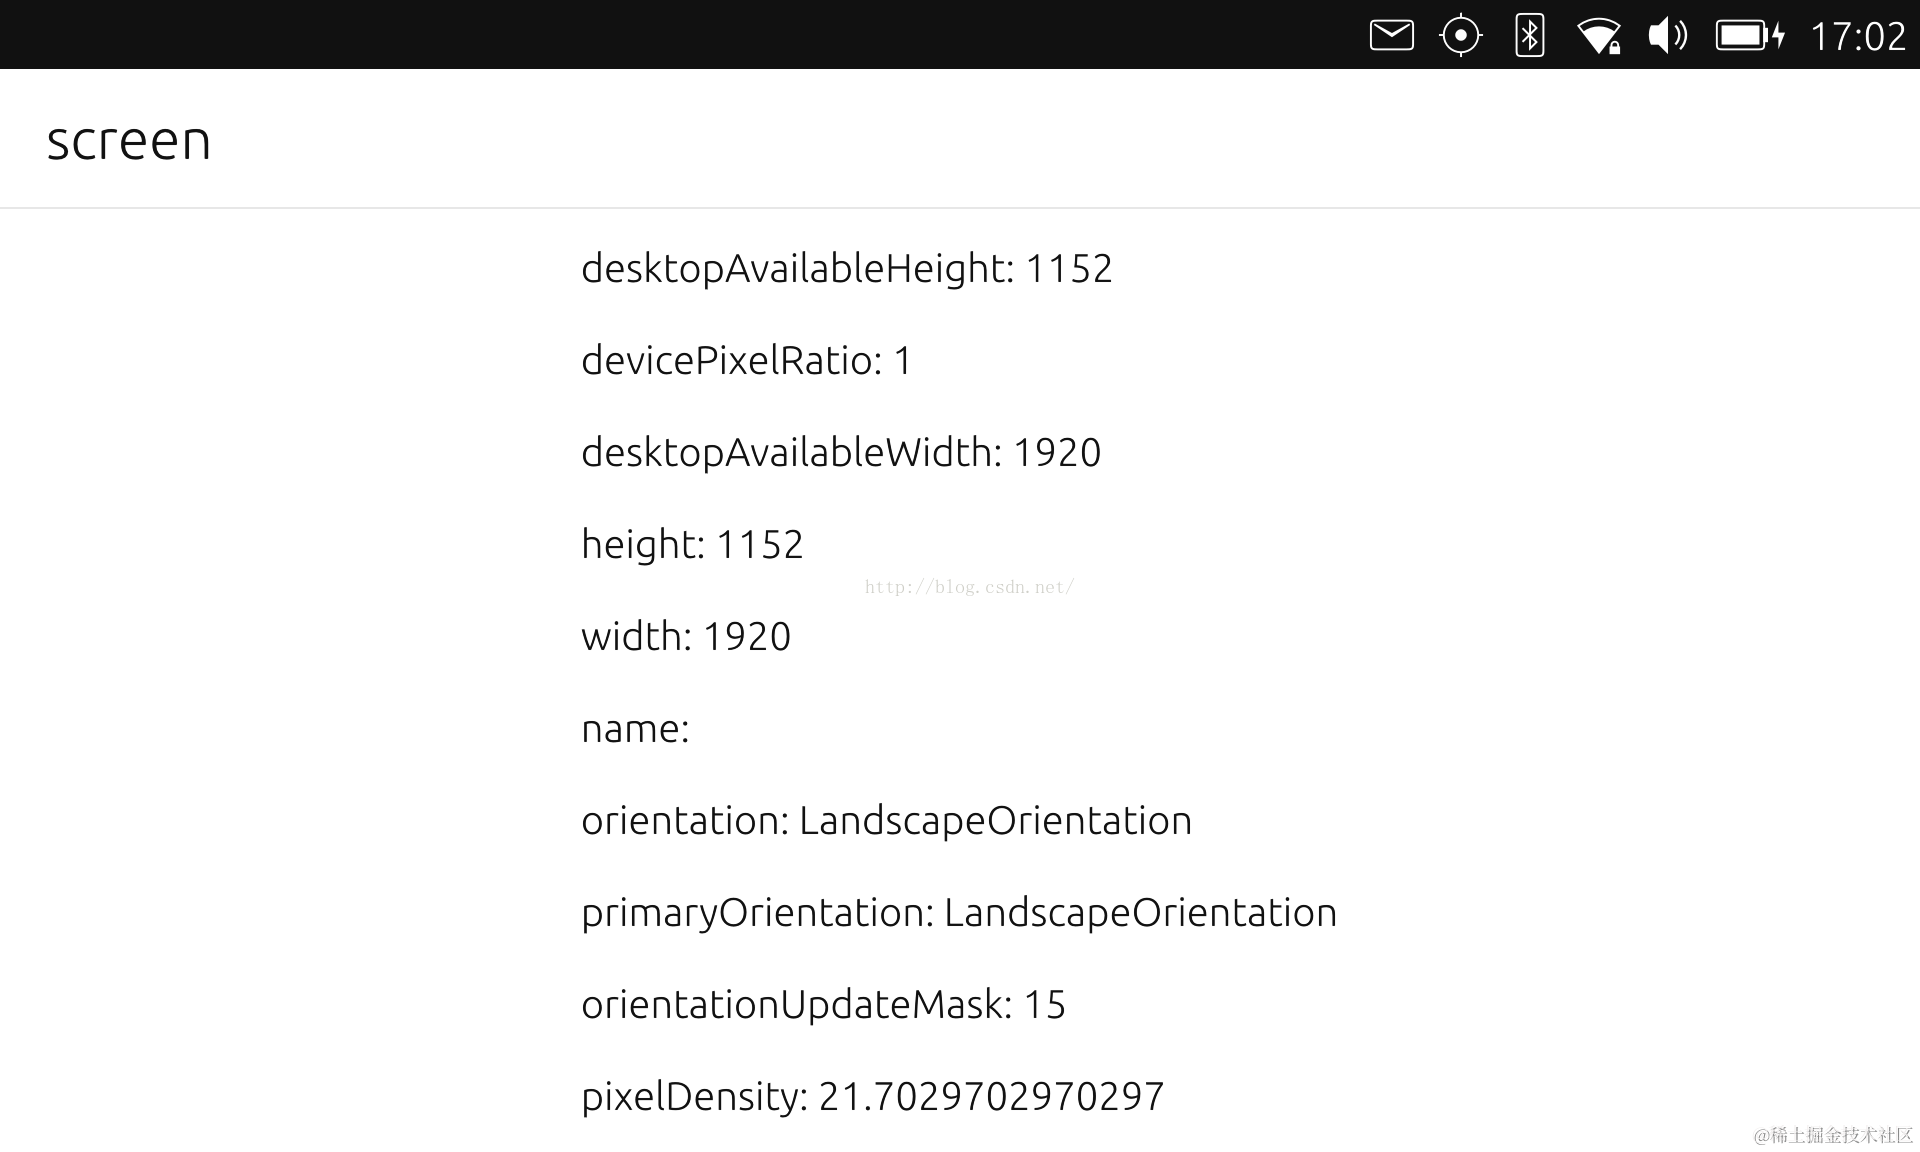Viewport: 1920px width, 1152px height.
Task: Select the orientation: LandscapeOrientation line
Action: (886, 820)
